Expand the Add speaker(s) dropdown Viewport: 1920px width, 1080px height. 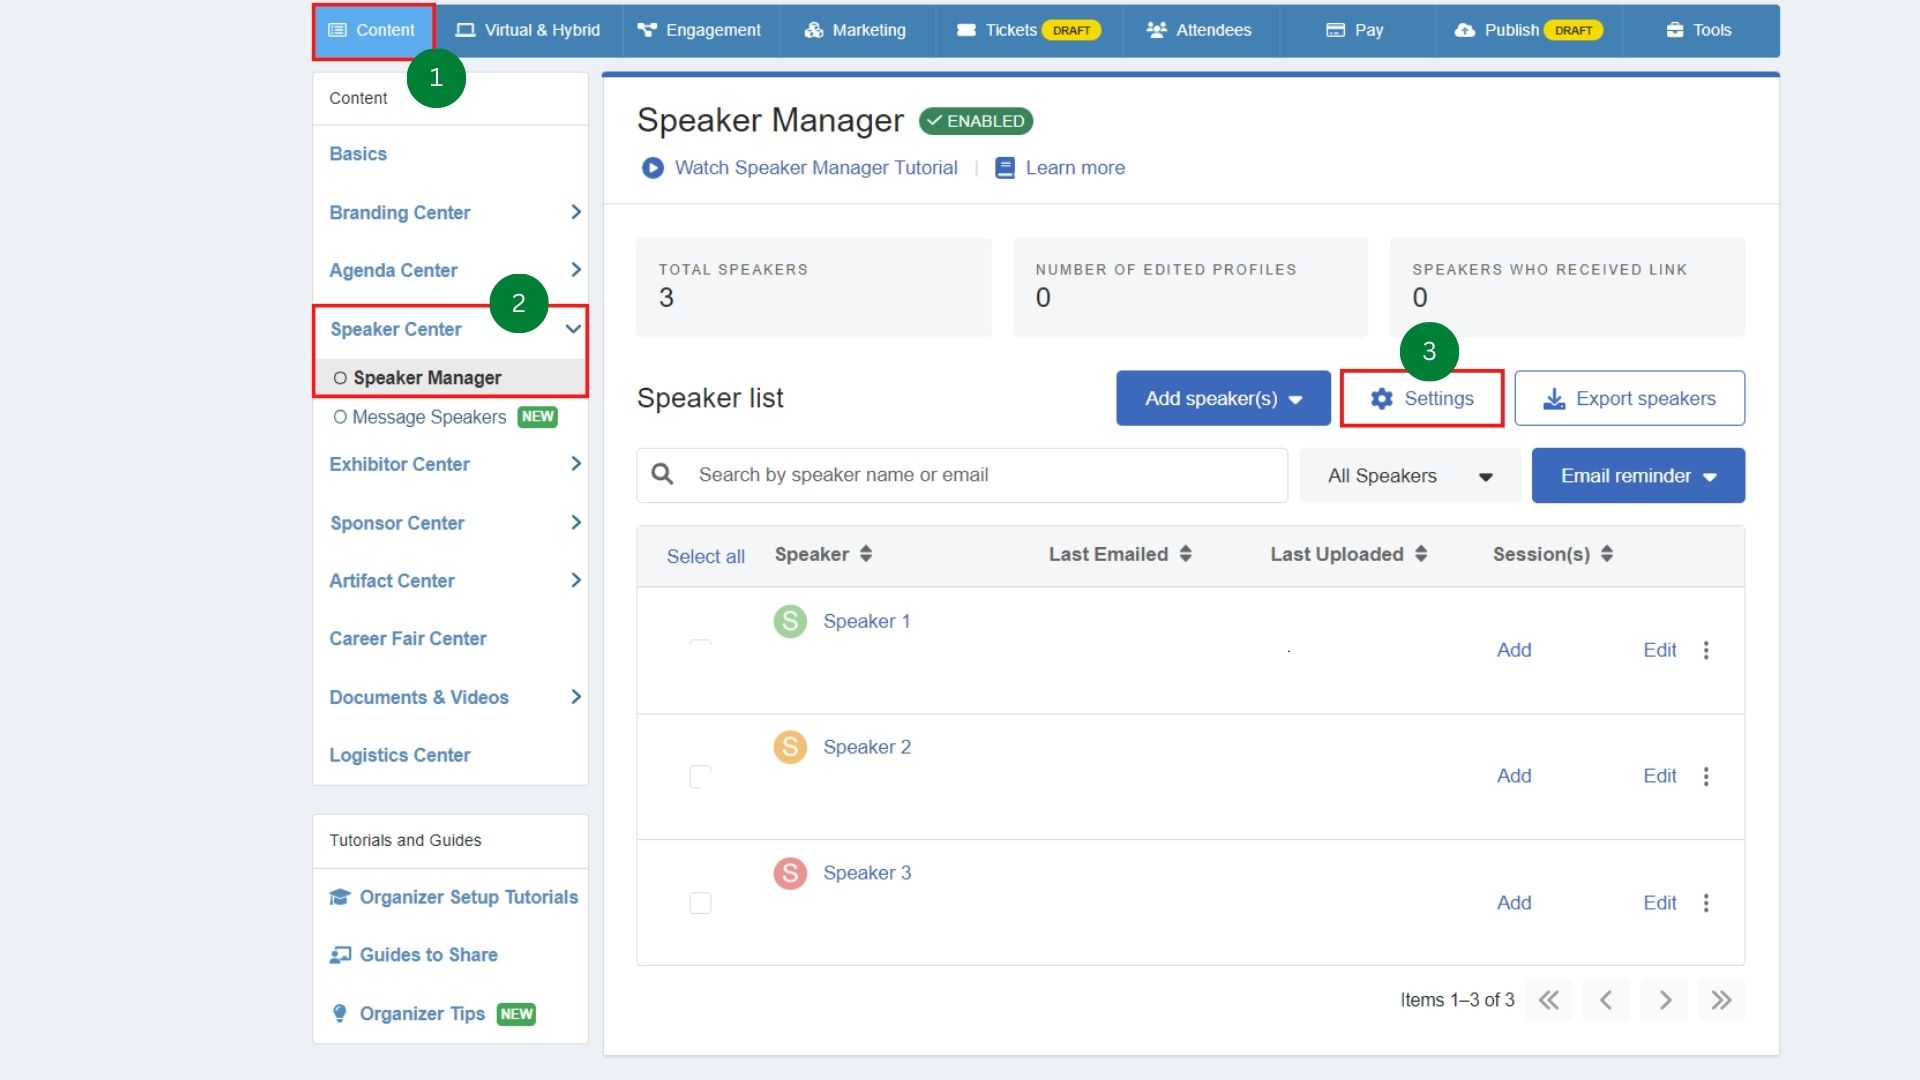click(x=1222, y=399)
